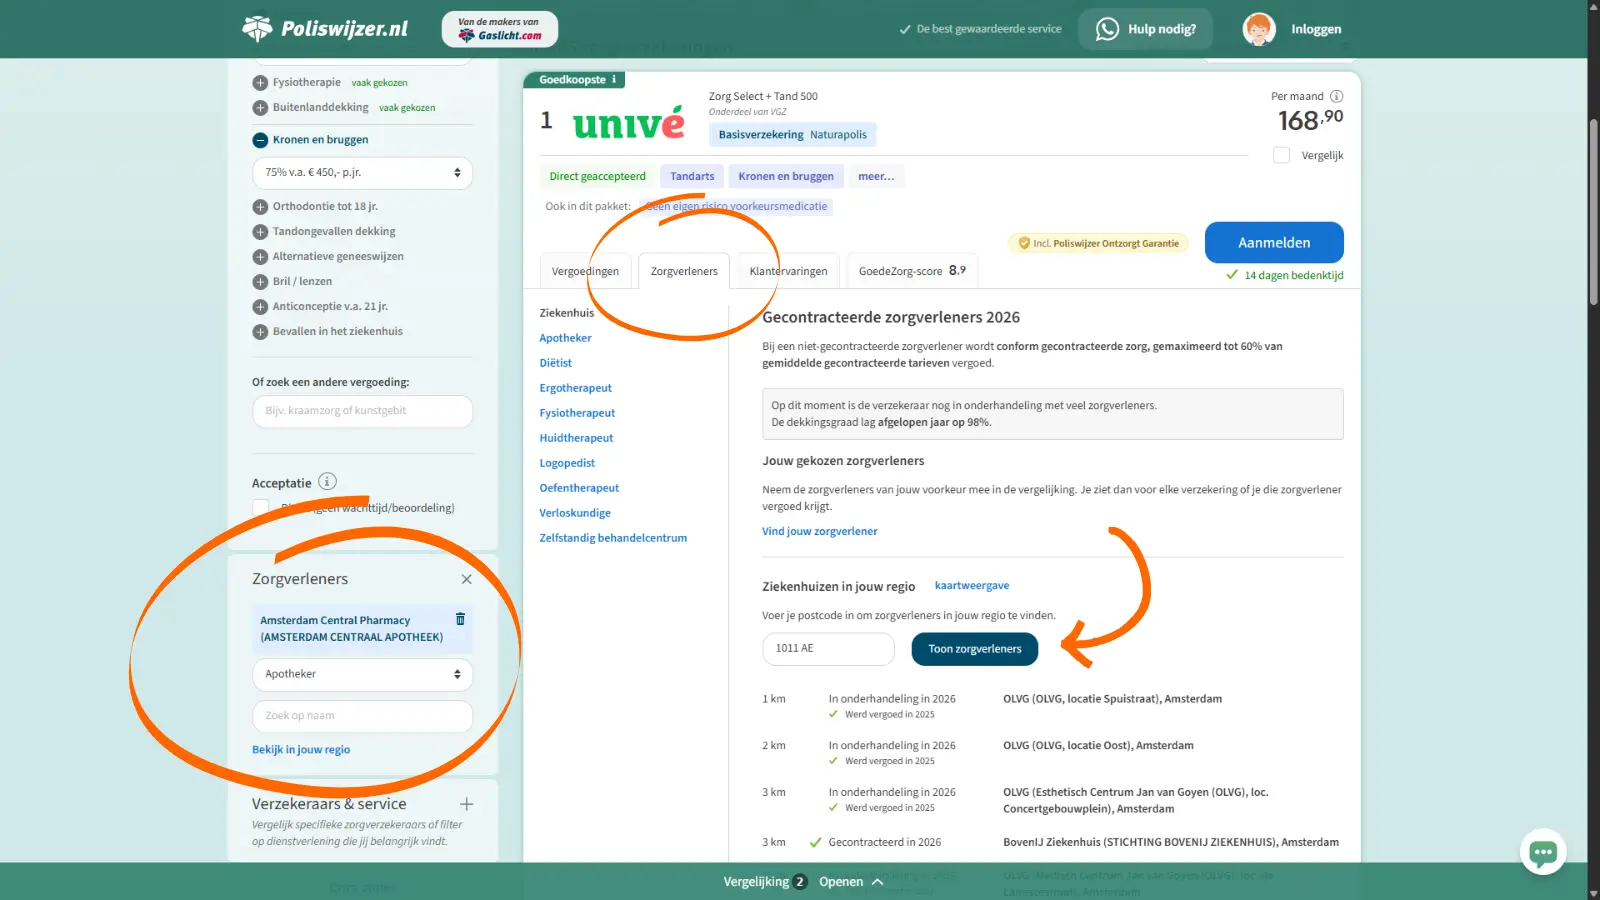Image resolution: width=1600 pixels, height=900 pixels.
Task: Delete Amsterdam Central Pharmacy with trash icon
Action: [460, 619]
